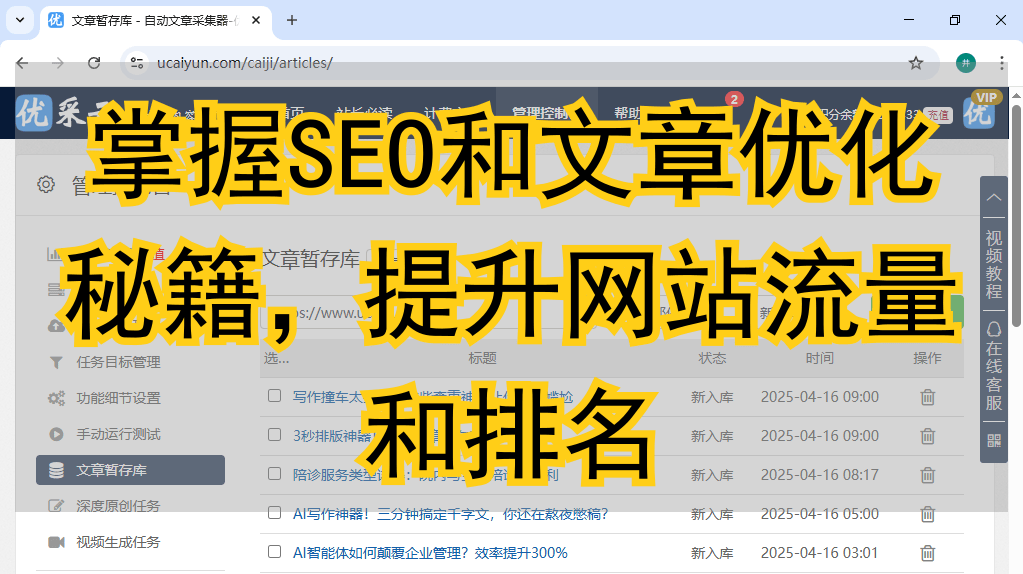1023x574 pixels.
Task: Contact 在线客服 online support widget
Action: point(993,366)
